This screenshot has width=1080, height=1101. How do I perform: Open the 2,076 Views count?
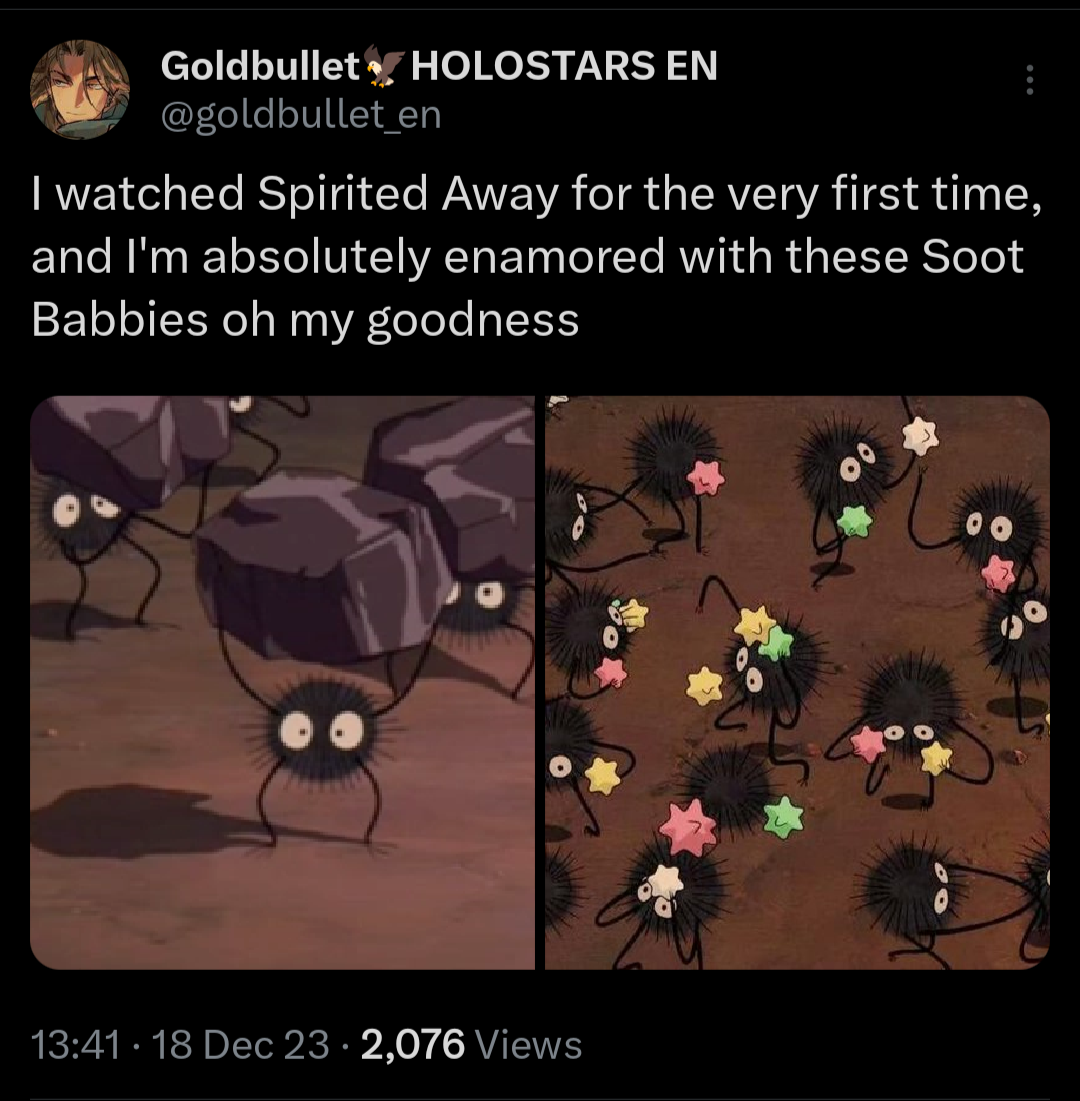pyautogui.click(x=471, y=1044)
